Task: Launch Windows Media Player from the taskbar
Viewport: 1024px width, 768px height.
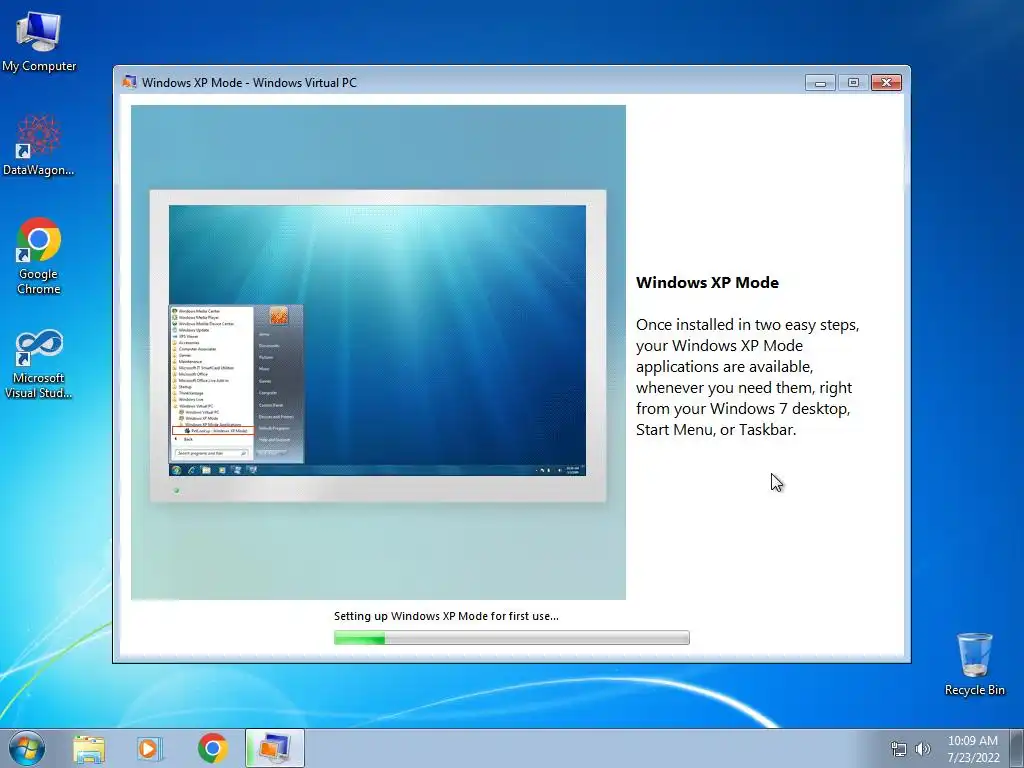Action: coord(150,748)
